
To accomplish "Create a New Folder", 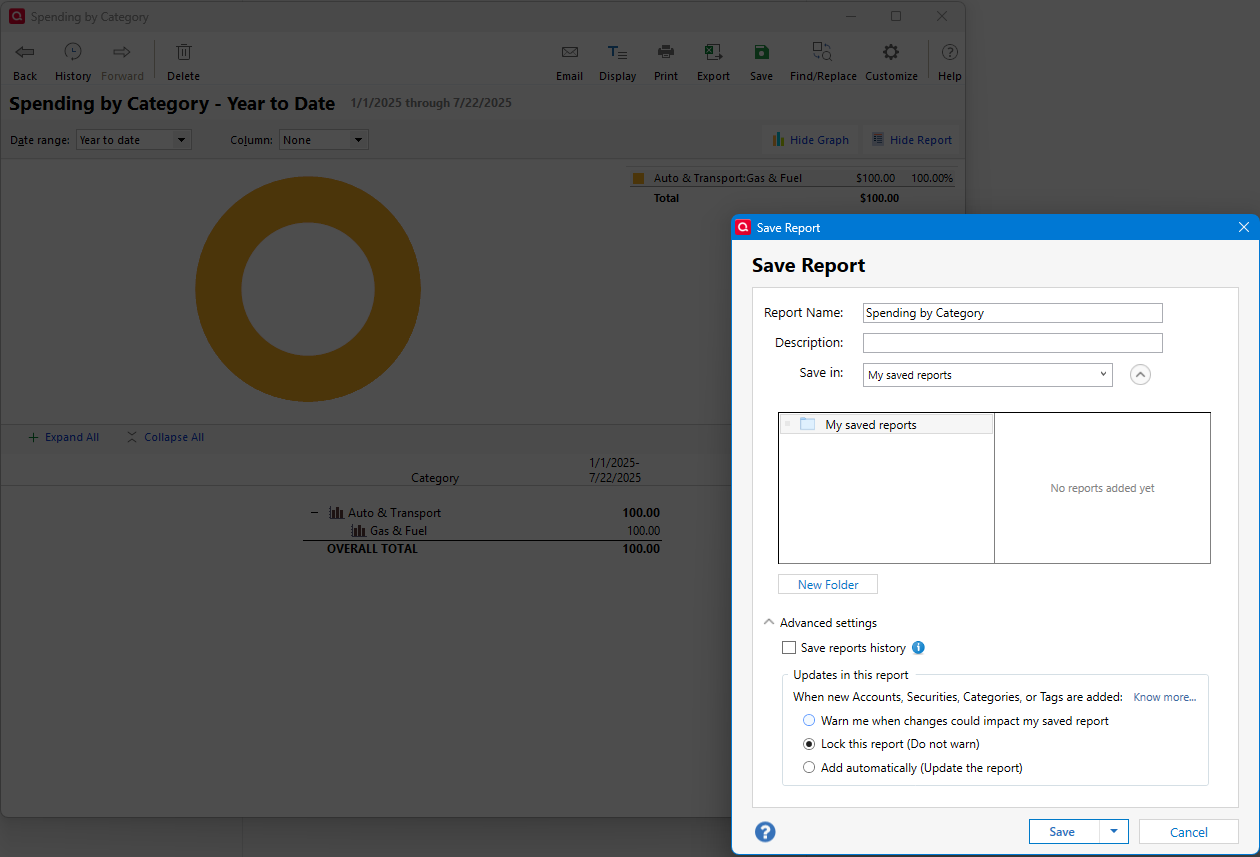I will click(828, 585).
